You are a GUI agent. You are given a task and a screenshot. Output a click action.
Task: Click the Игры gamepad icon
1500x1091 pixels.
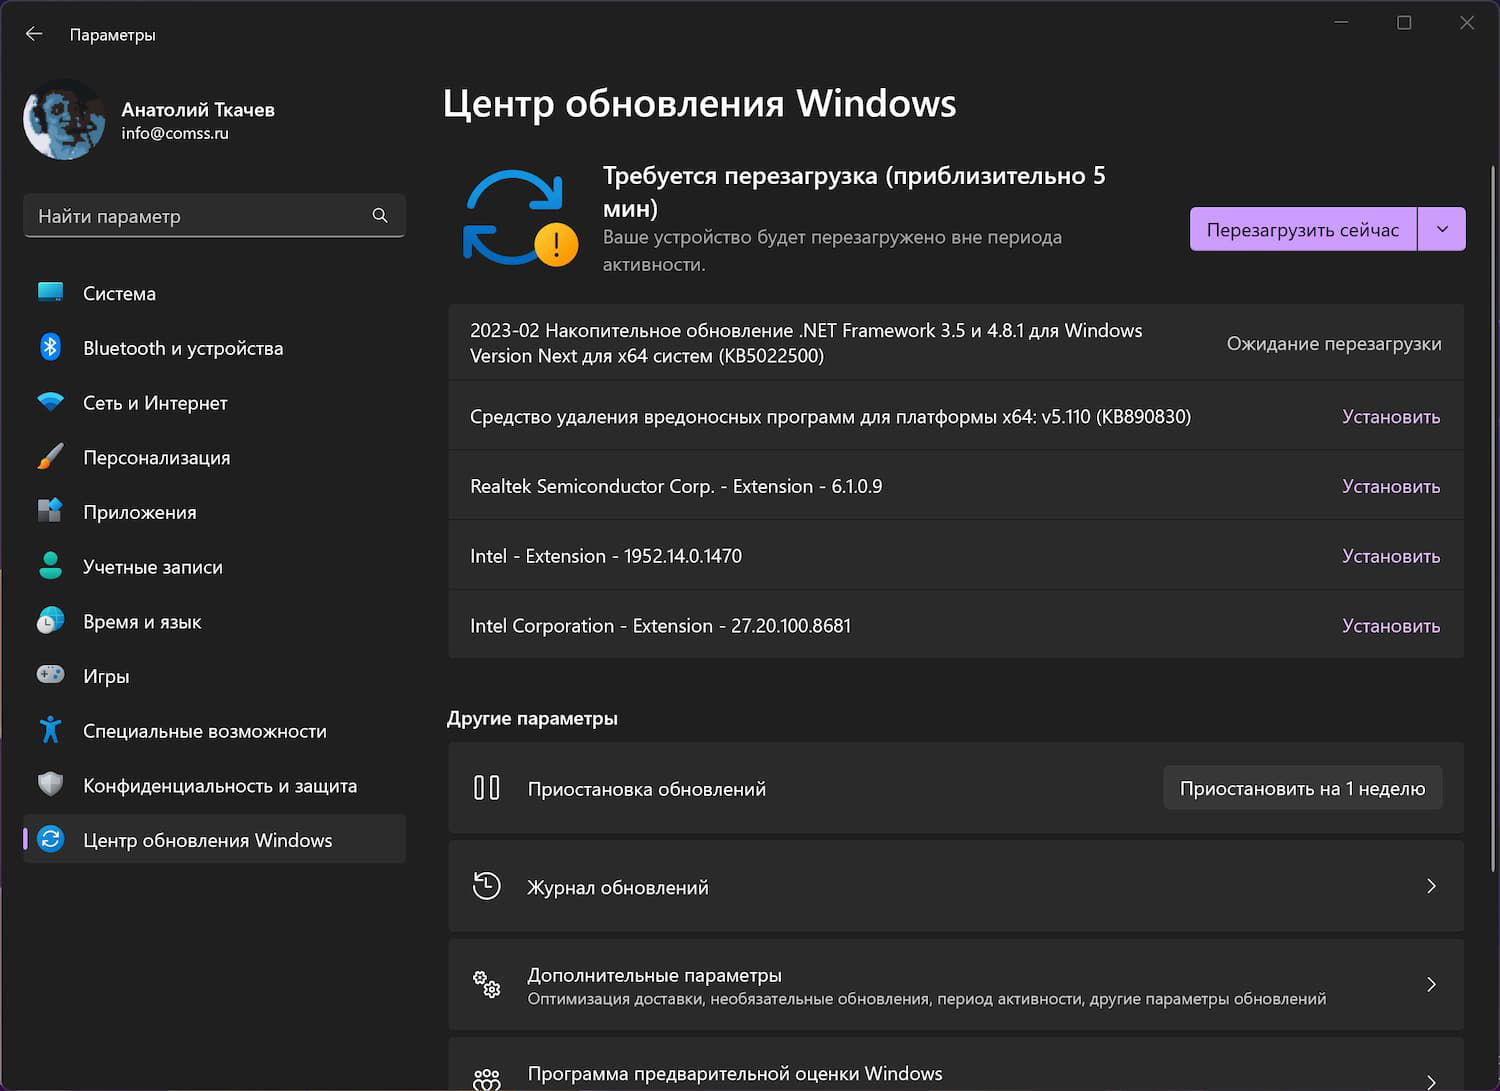tap(50, 675)
